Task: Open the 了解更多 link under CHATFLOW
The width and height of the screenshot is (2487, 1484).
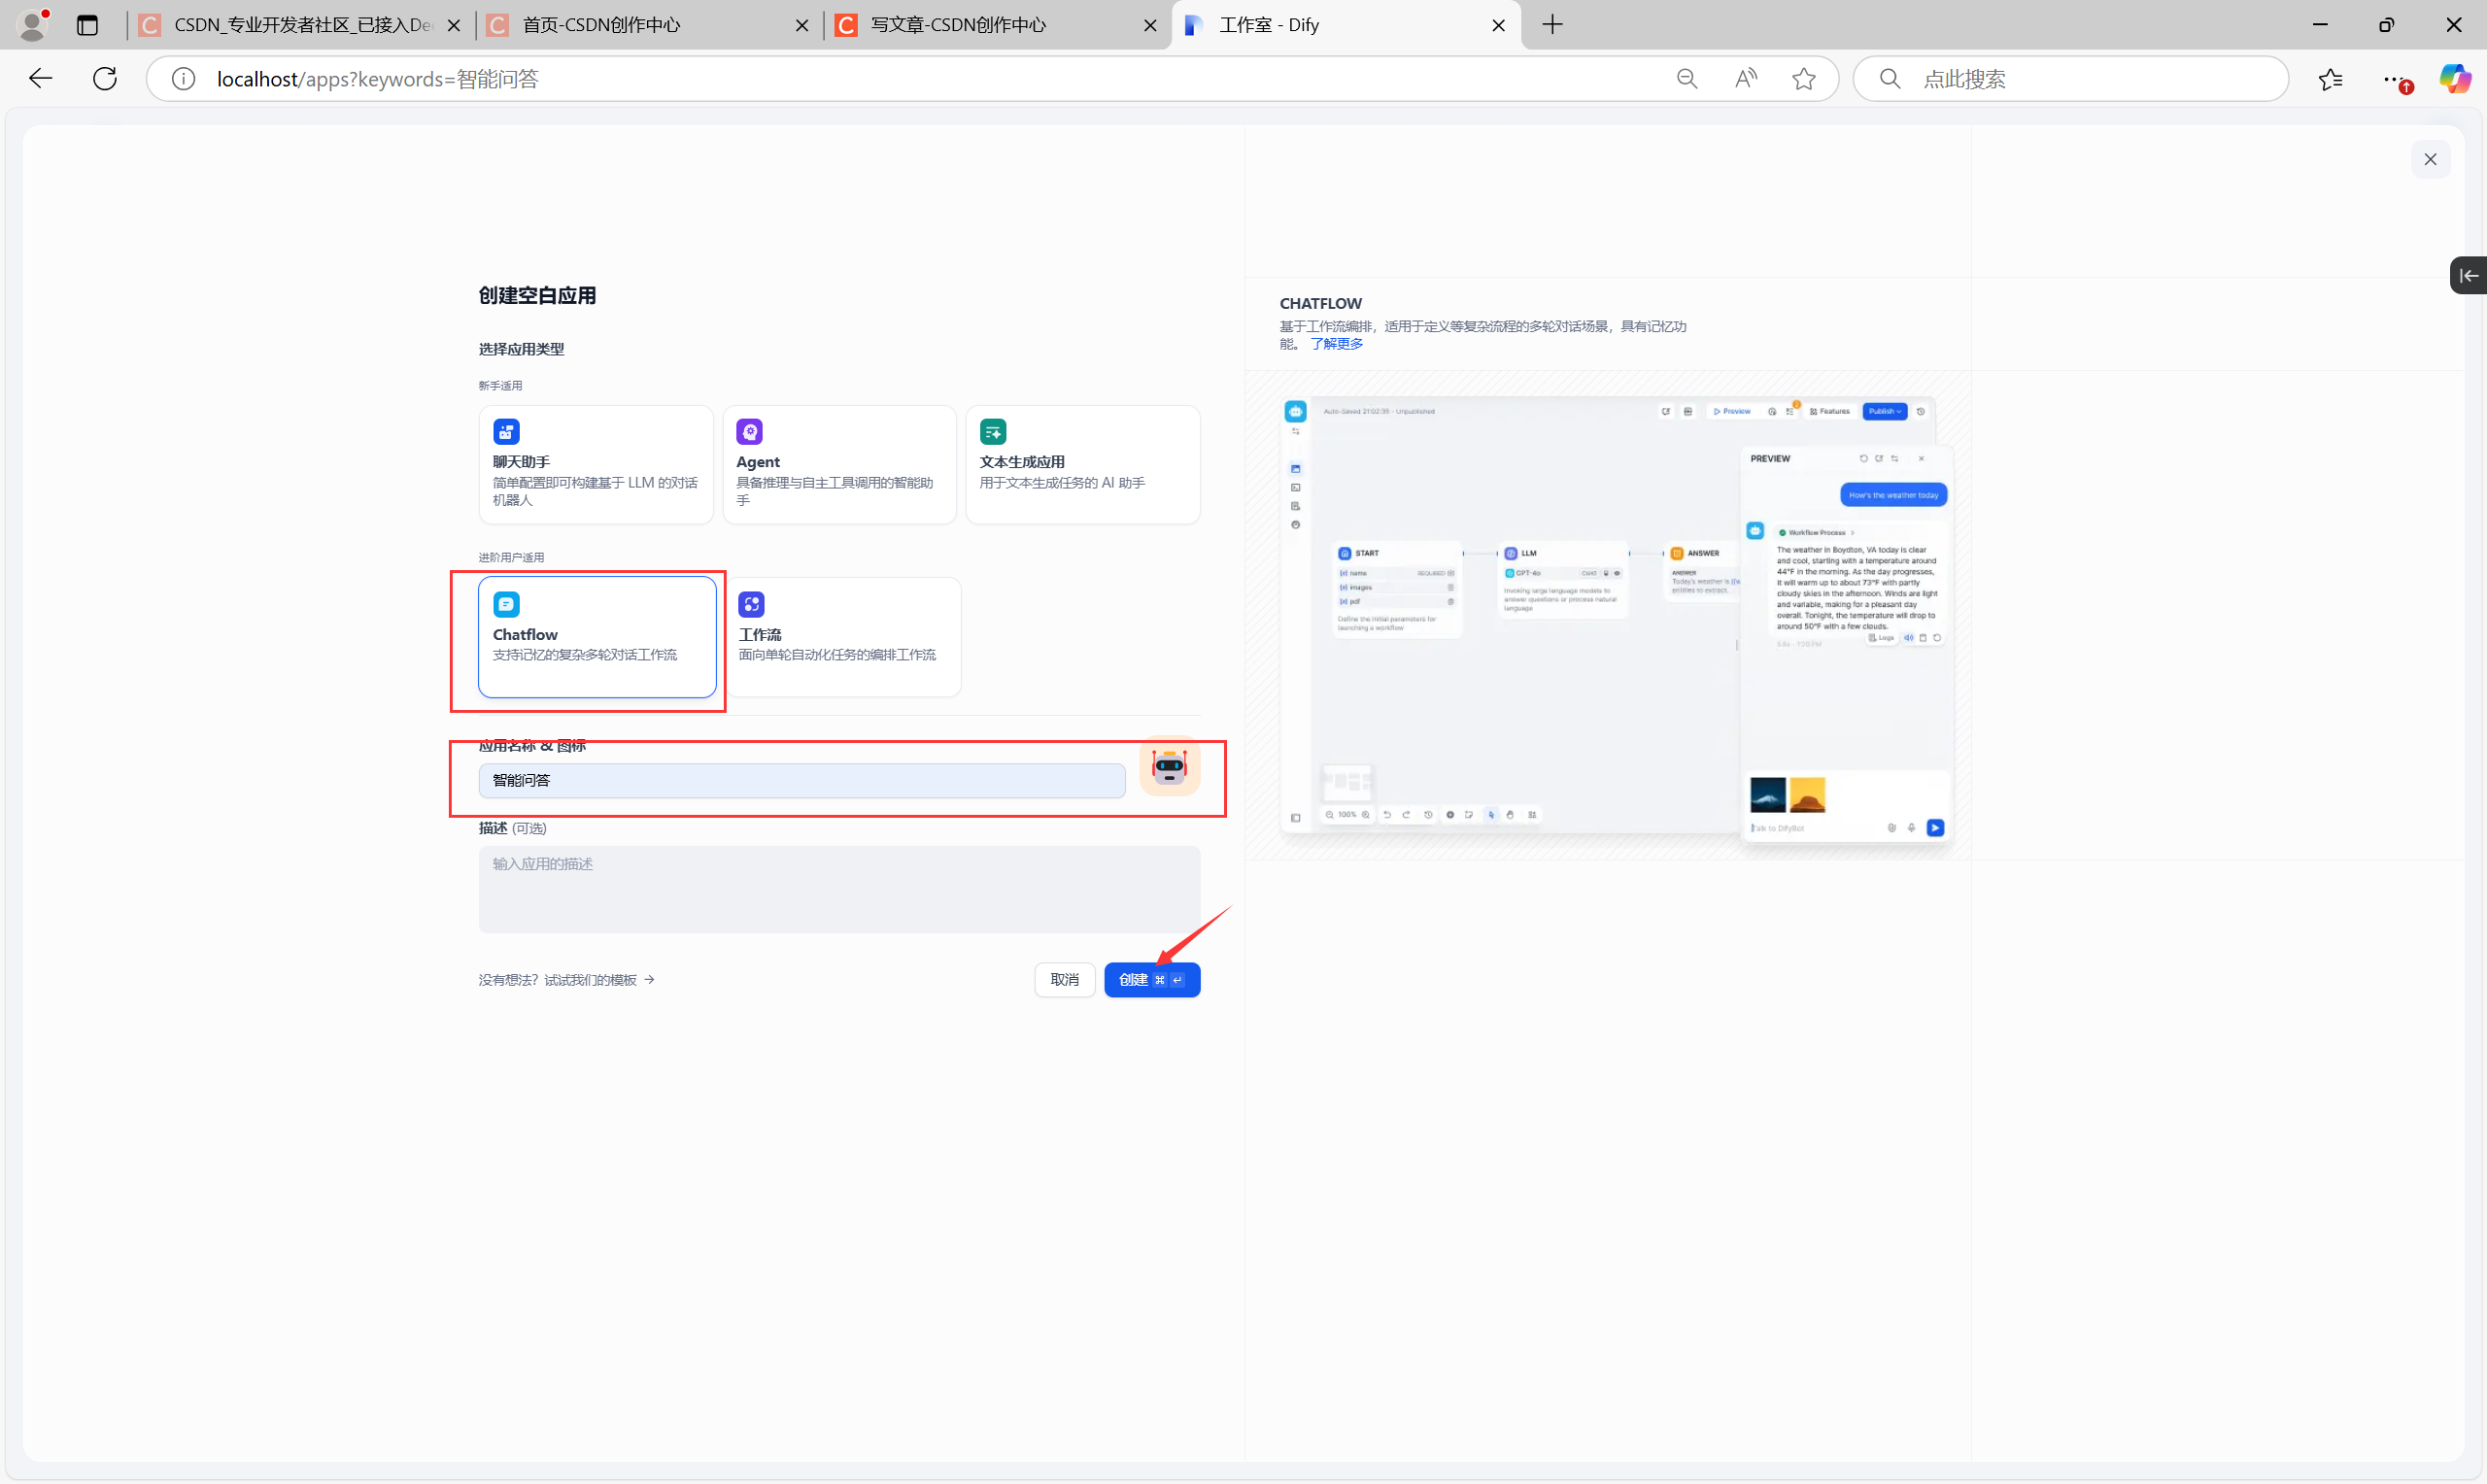Action: [x=1336, y=344]
